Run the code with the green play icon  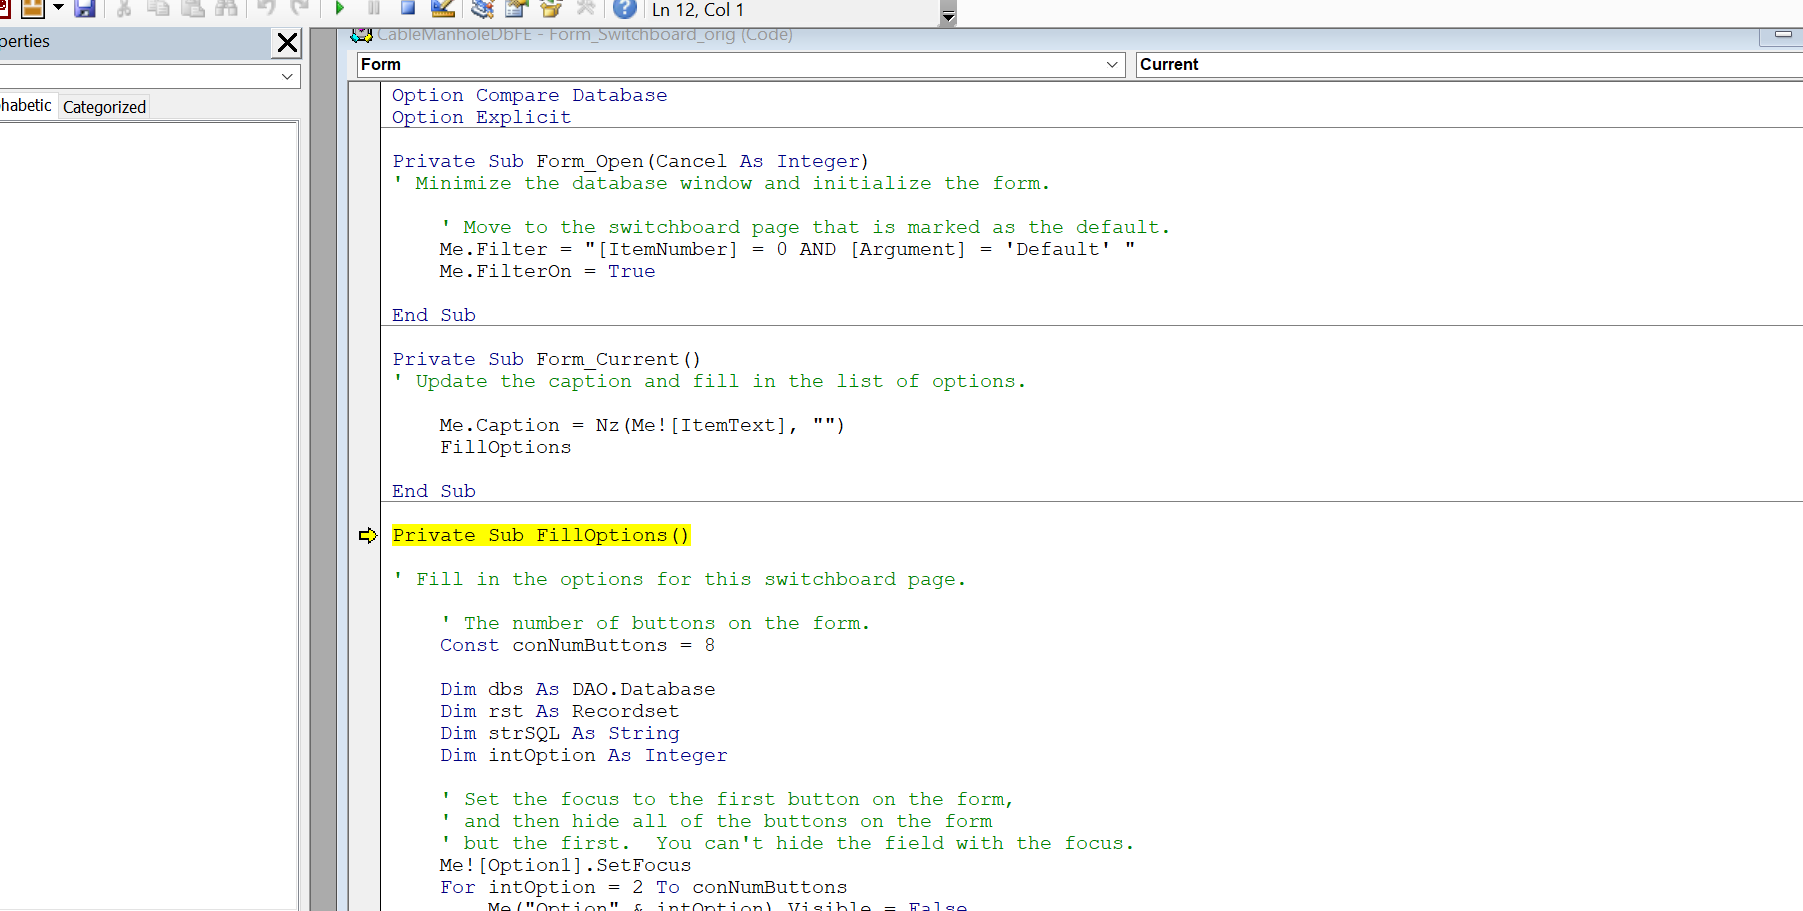coord(340,8)
